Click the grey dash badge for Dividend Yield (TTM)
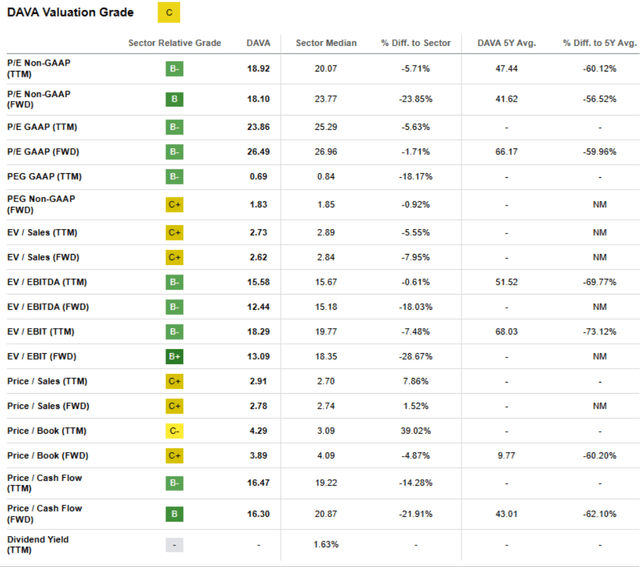The width and height of the screenshot is (640, 567). [x=174, y=545]
